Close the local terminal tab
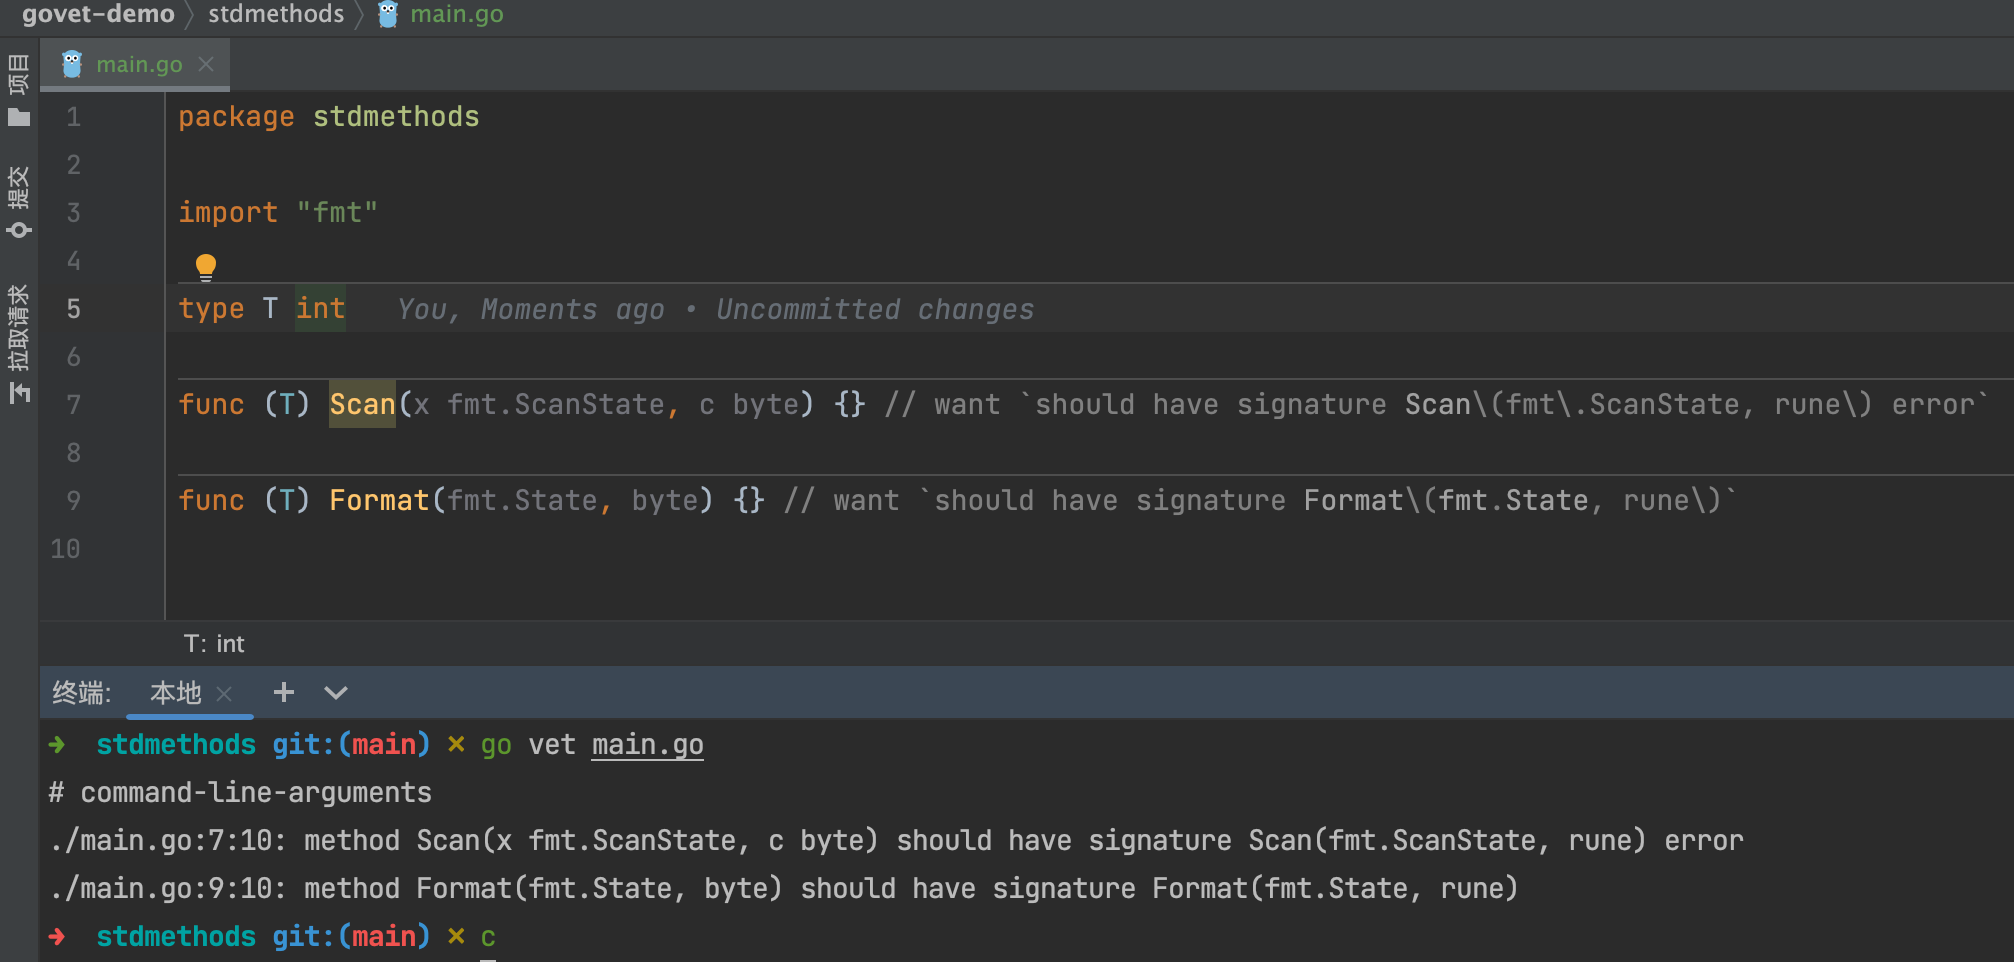Image resolution: width=2014 pixels, height=962 pixels. point(224,693)
